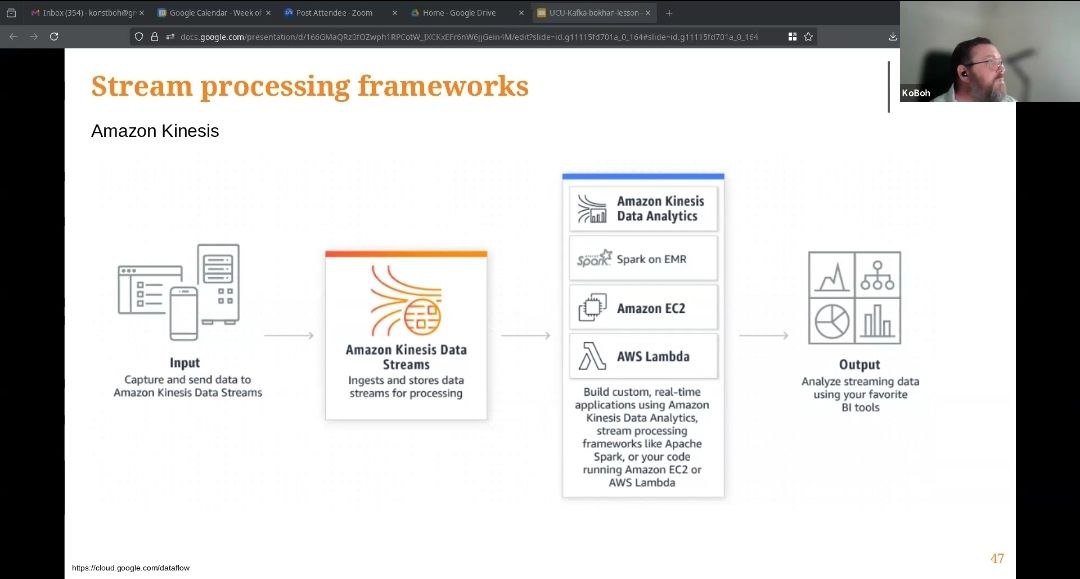Screen dimensions: 1080x579
Task: Click 'Build custom, real-time applications' paragraph
Action: pos(642,437)
